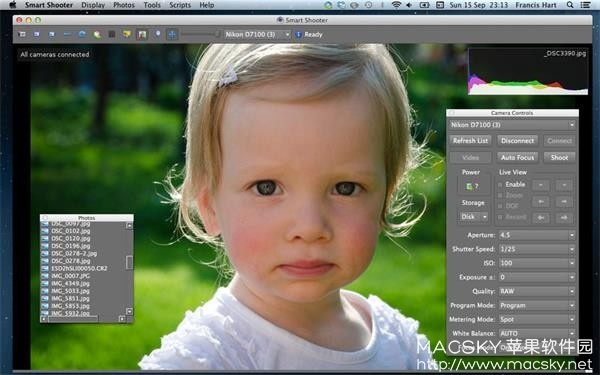Viewport: 600px width, 375px height.
Task: Click the blue crosshair toolbar icon
Action: click(x=172, y=34)
